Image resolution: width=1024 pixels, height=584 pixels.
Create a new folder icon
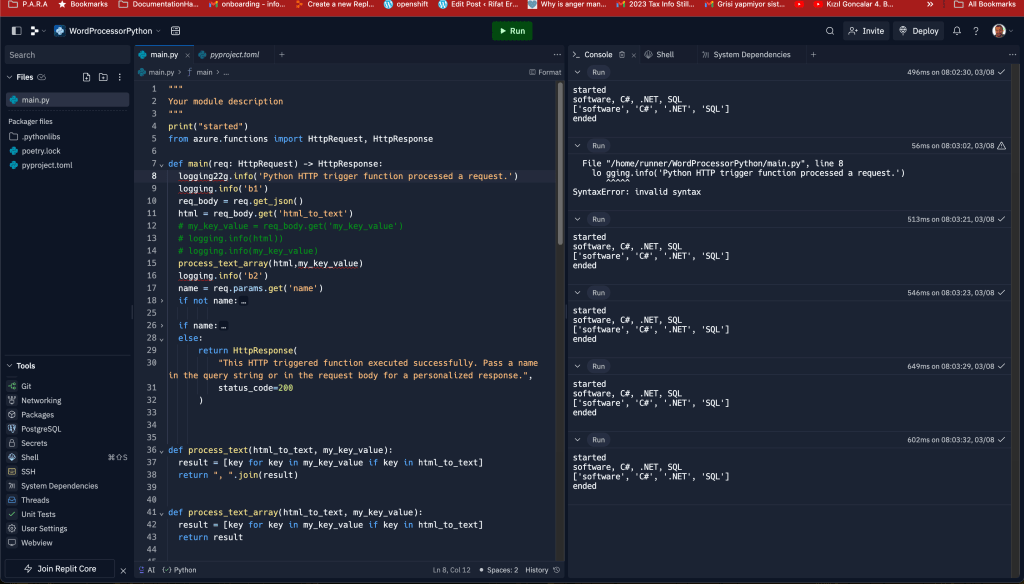(x=103, y=77)
